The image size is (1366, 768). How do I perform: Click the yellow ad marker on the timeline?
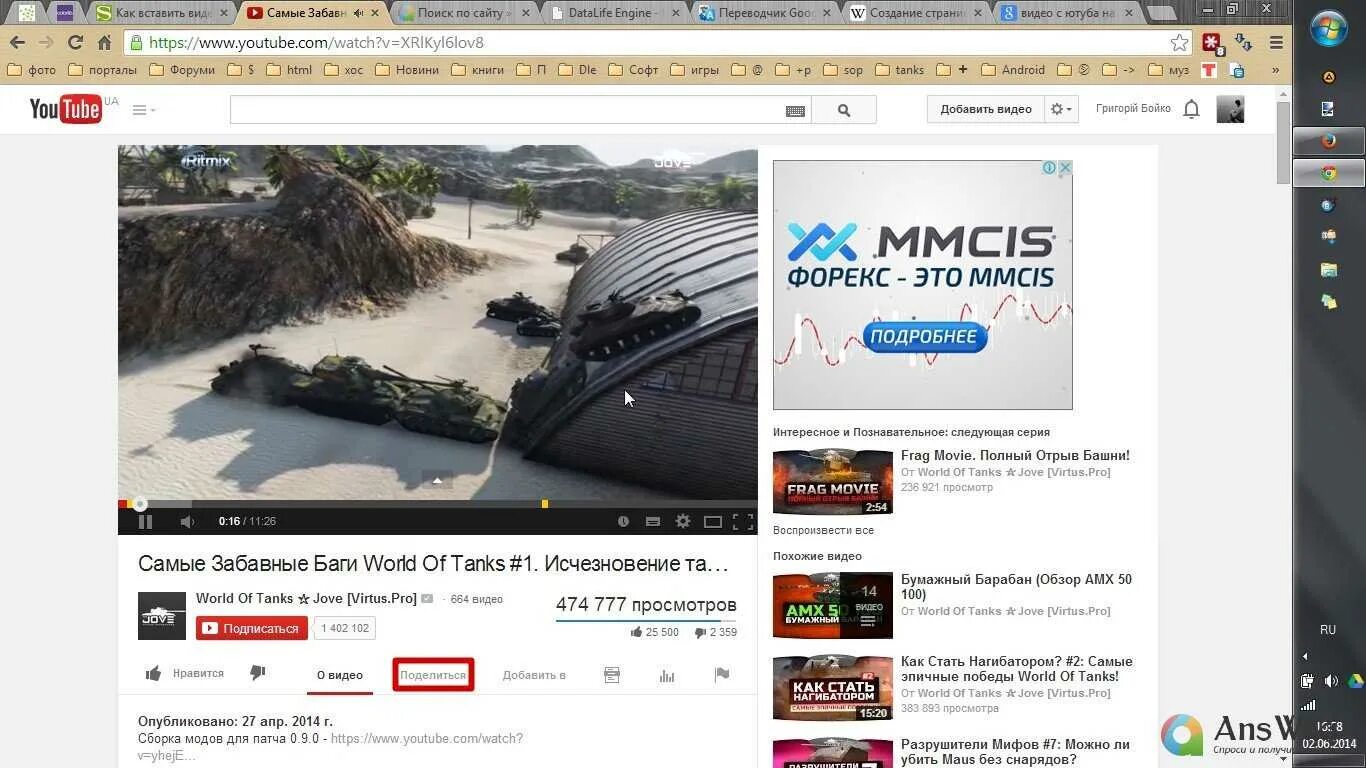tap(545, 504)
